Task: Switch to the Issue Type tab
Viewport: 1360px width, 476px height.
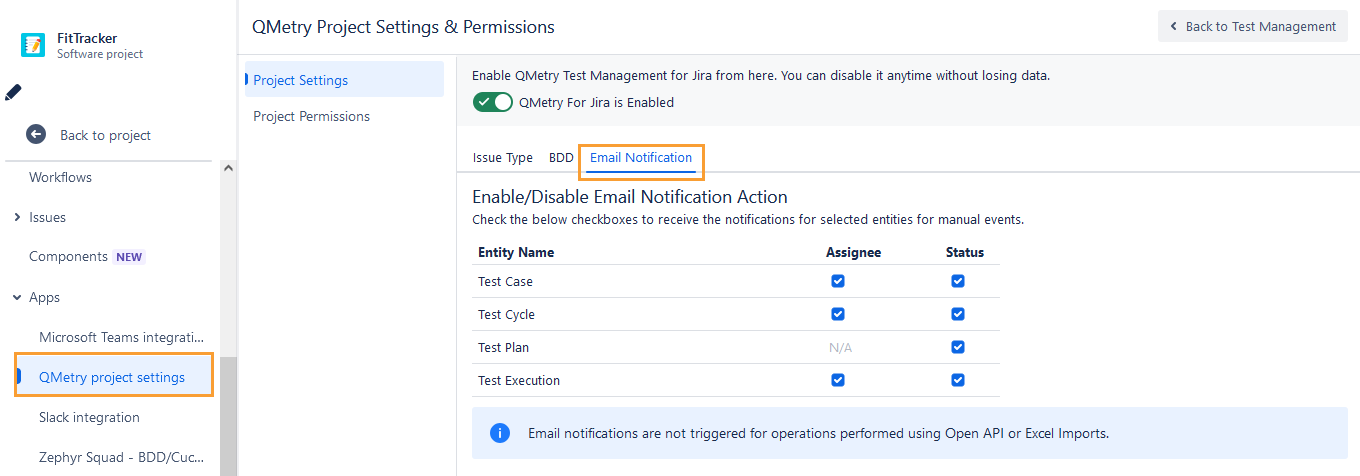Action: pos(503,158)
